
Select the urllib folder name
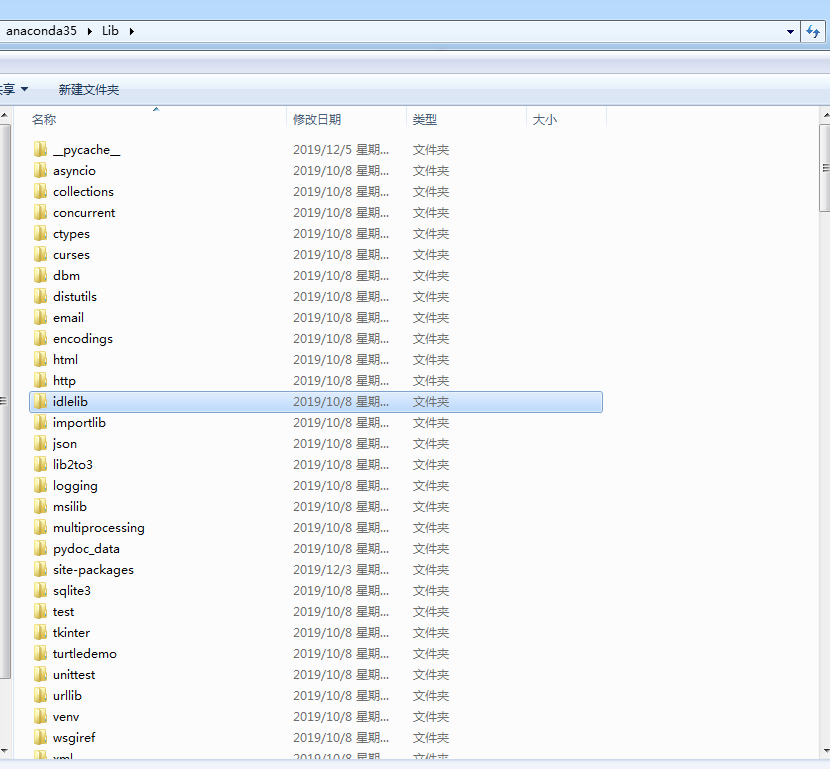67,695
